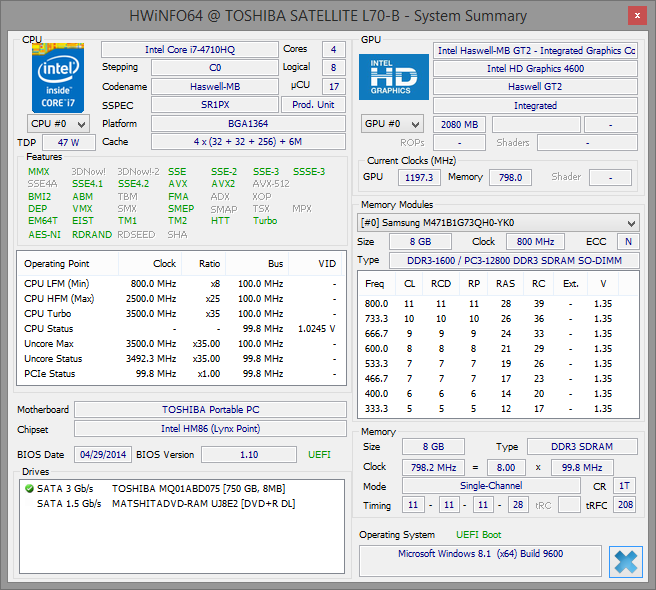Viewport: 656px width, 590px height.
Task: Select the 800.0 frequency timing row
Action: (x=498, y=304)
